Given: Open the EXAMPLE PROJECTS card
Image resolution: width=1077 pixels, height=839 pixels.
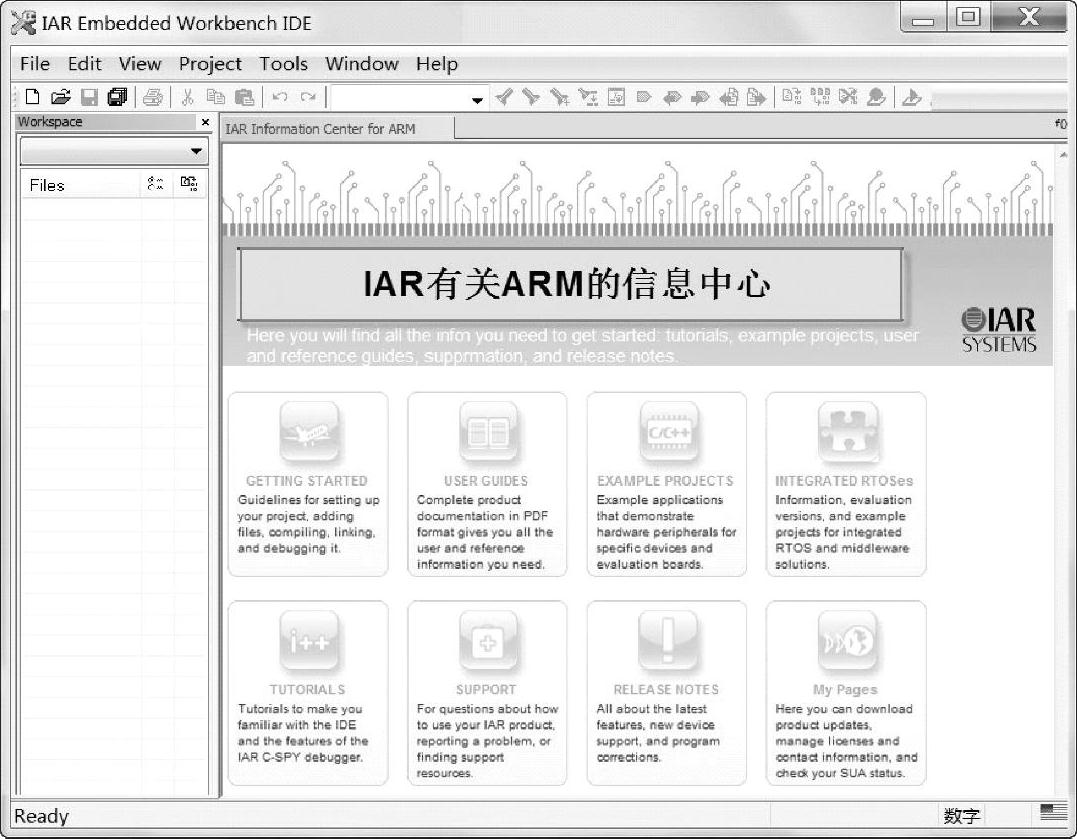Looking at the screenshot, I should coord(666,484).
